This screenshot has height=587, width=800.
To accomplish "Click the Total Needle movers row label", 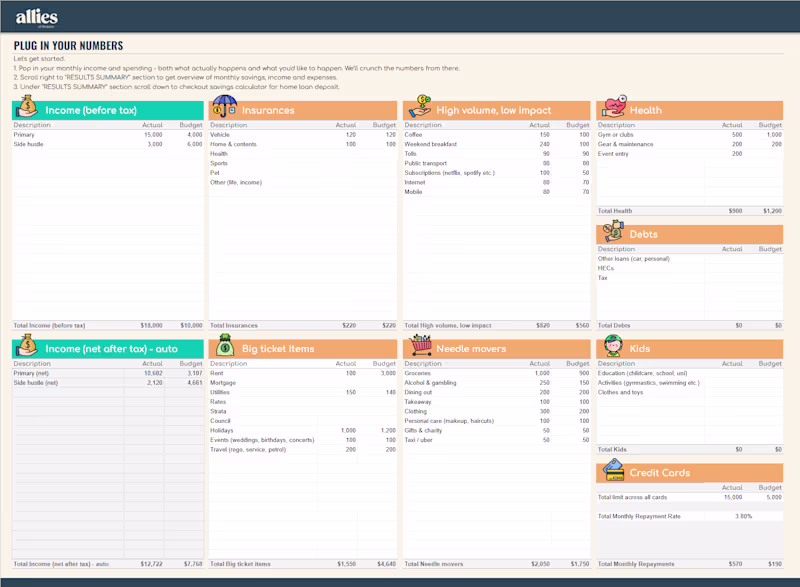I will coord(434,564).
